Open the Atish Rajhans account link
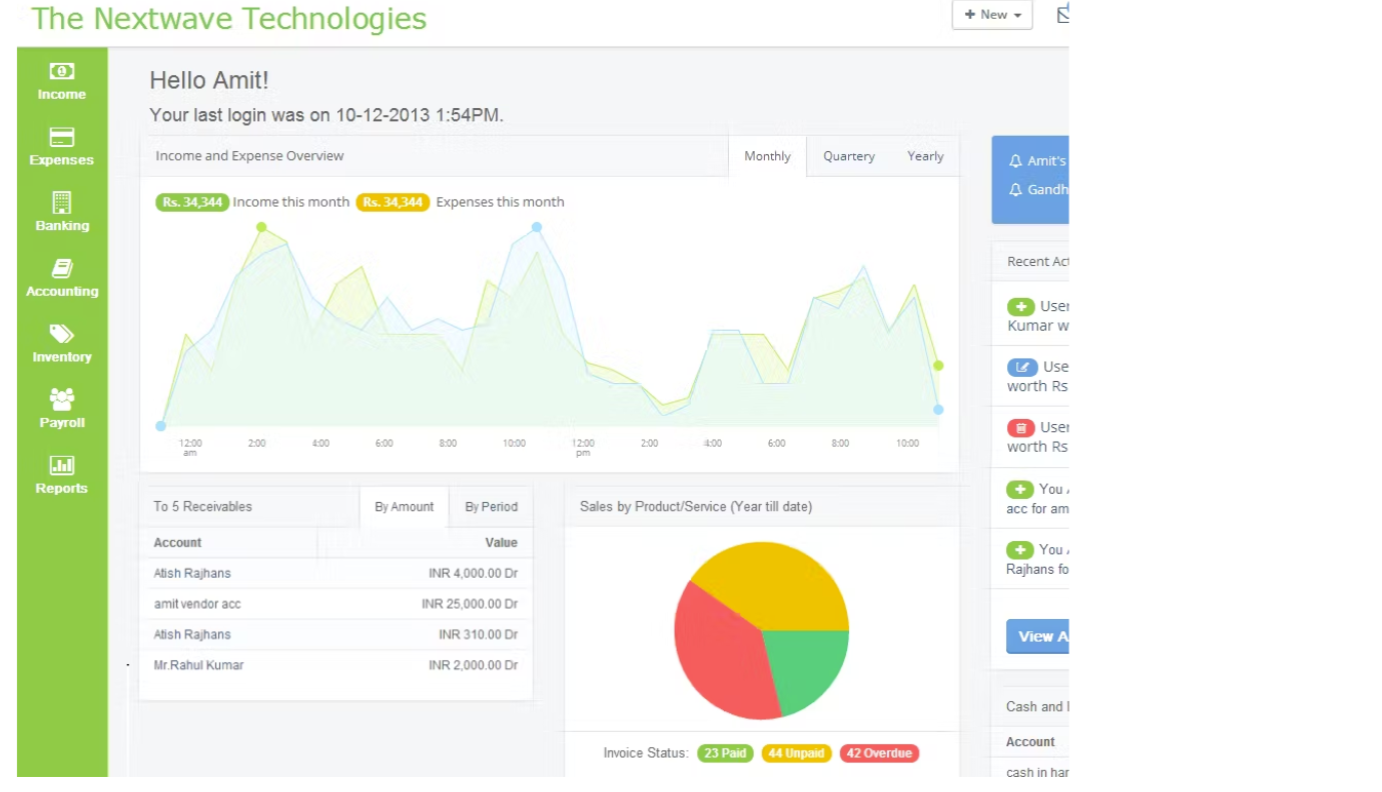The image size is (1382, 792). click(191, 573)
